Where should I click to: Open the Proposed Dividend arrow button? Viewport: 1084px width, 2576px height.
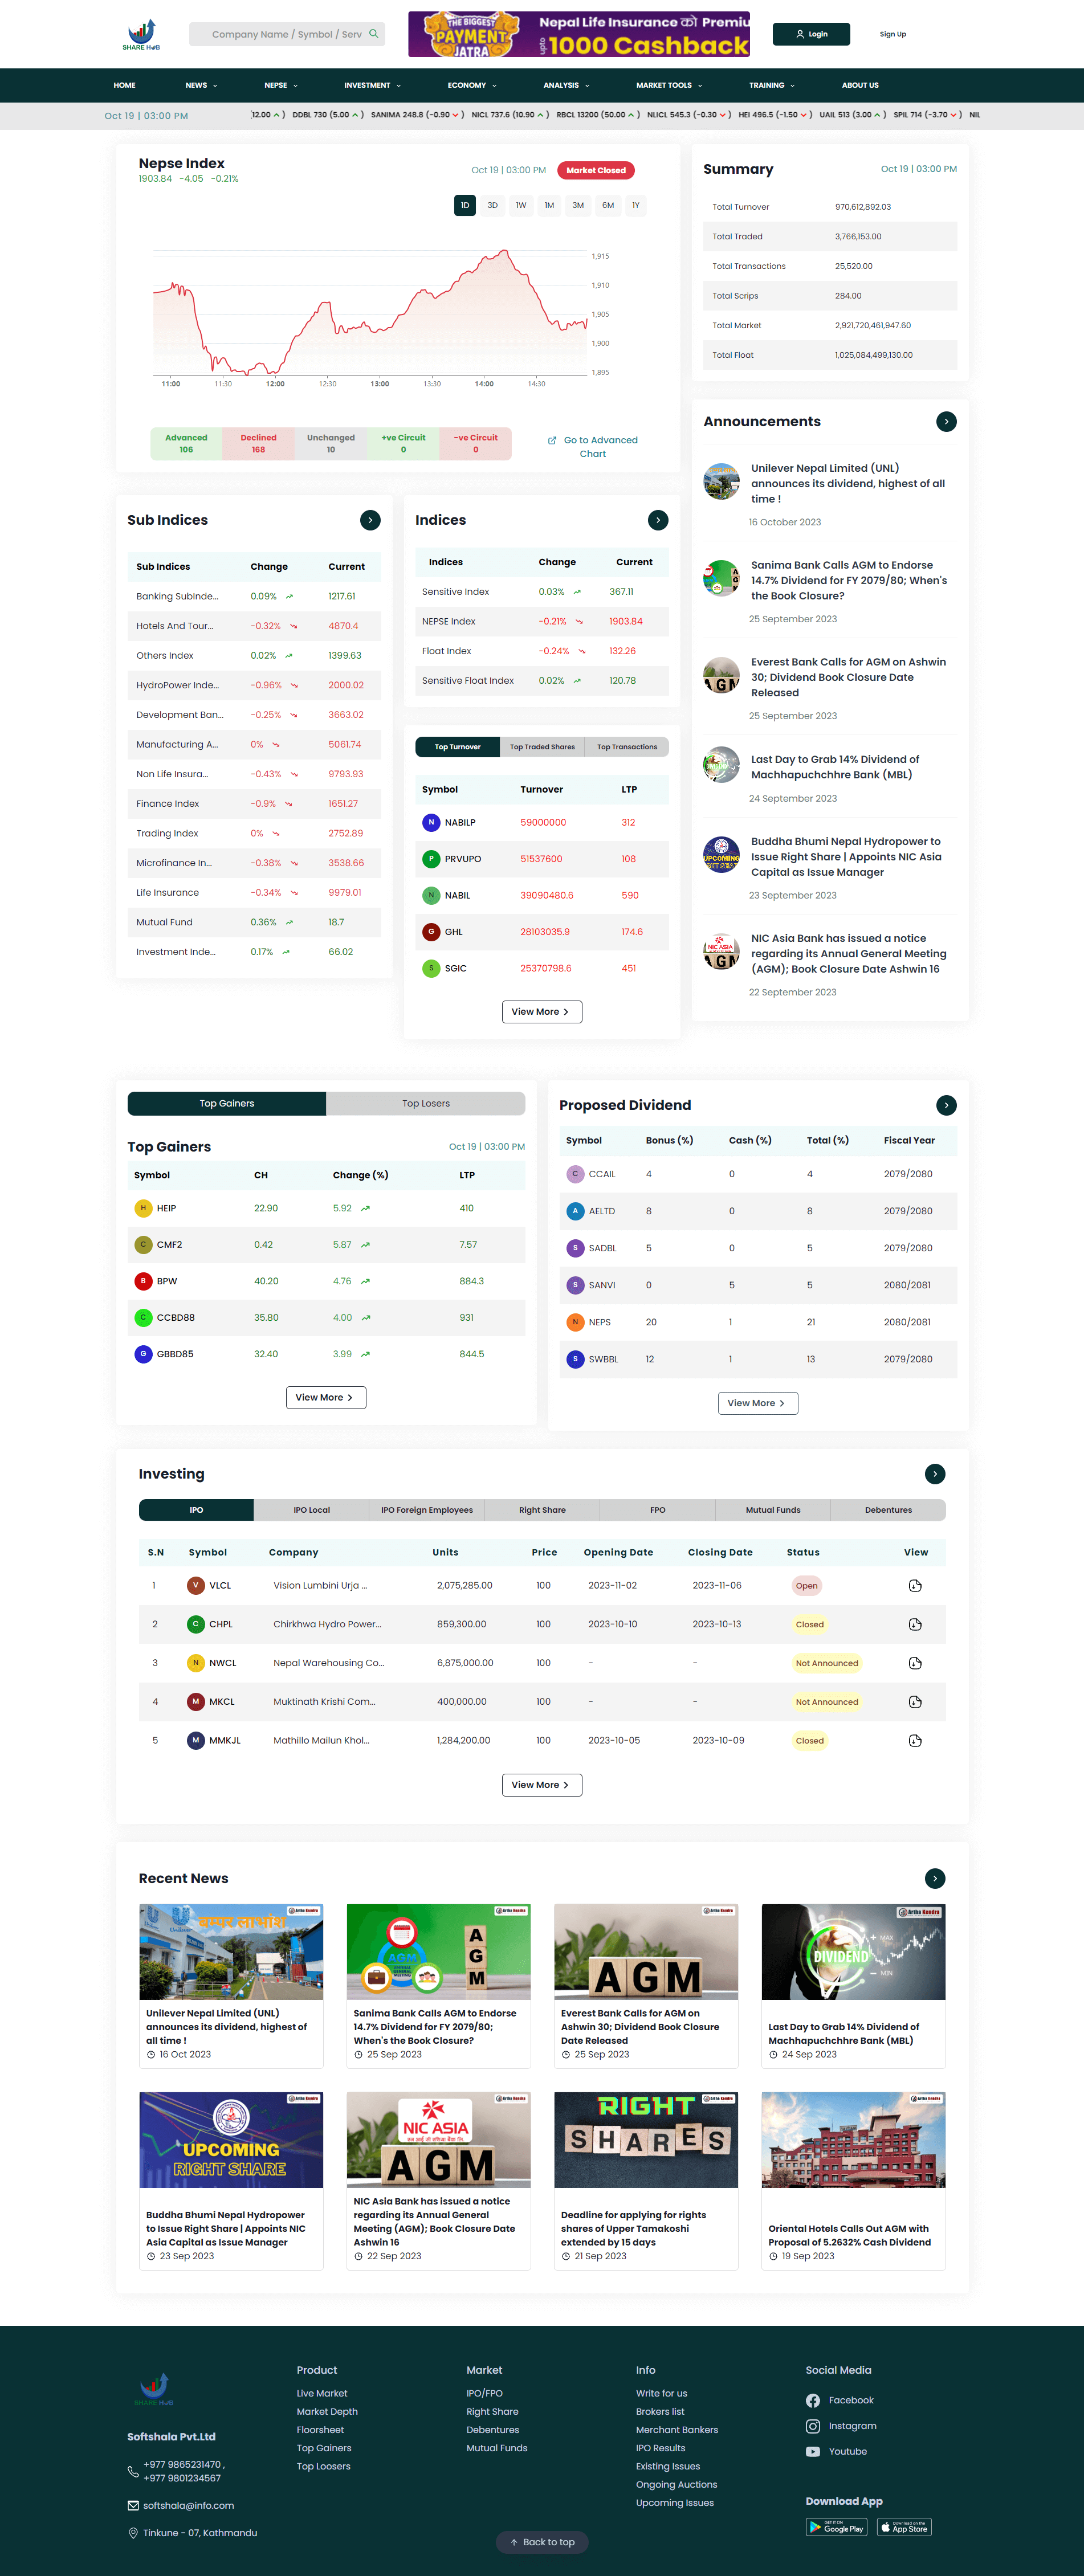[x=946, y=1105]
